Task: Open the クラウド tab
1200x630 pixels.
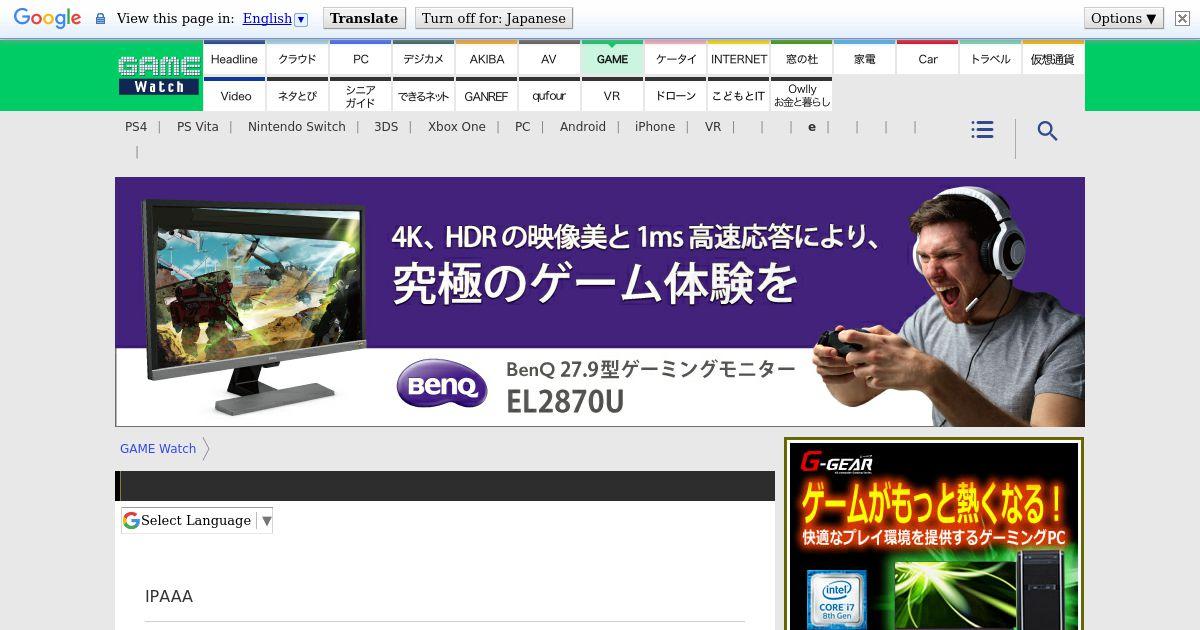Action: [x=297, y=58]
